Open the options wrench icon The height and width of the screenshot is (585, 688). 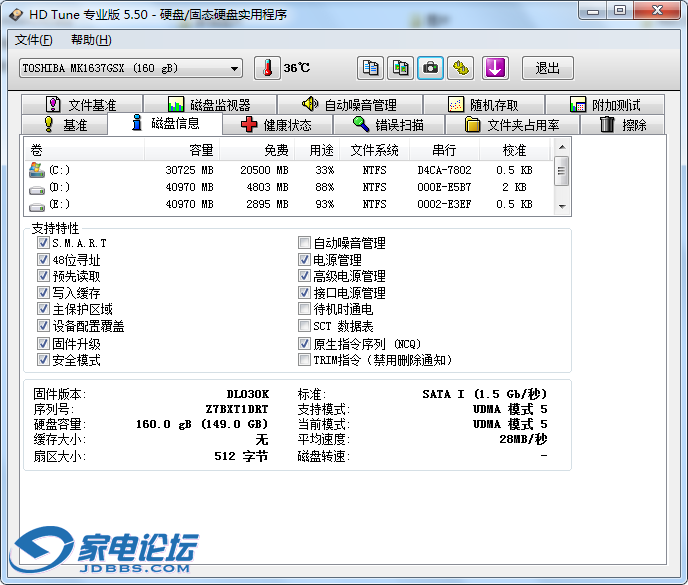pyautogui.click(x=461, y=68)
